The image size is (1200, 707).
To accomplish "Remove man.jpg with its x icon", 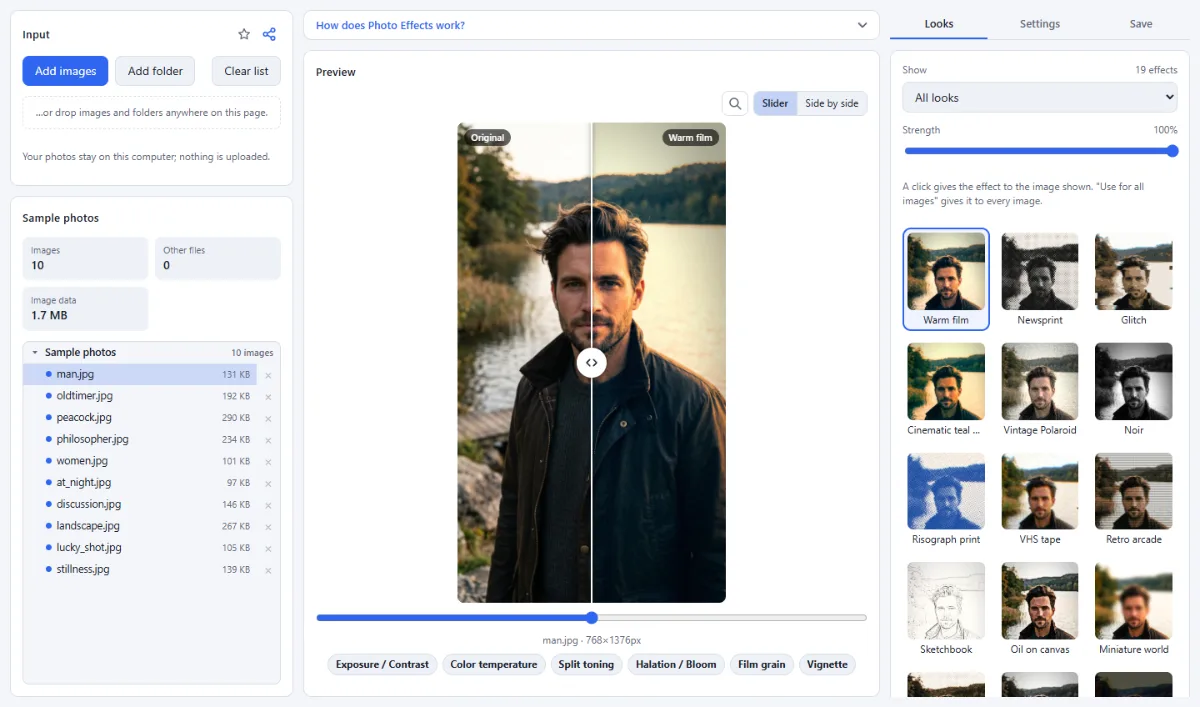I will 268,375.
